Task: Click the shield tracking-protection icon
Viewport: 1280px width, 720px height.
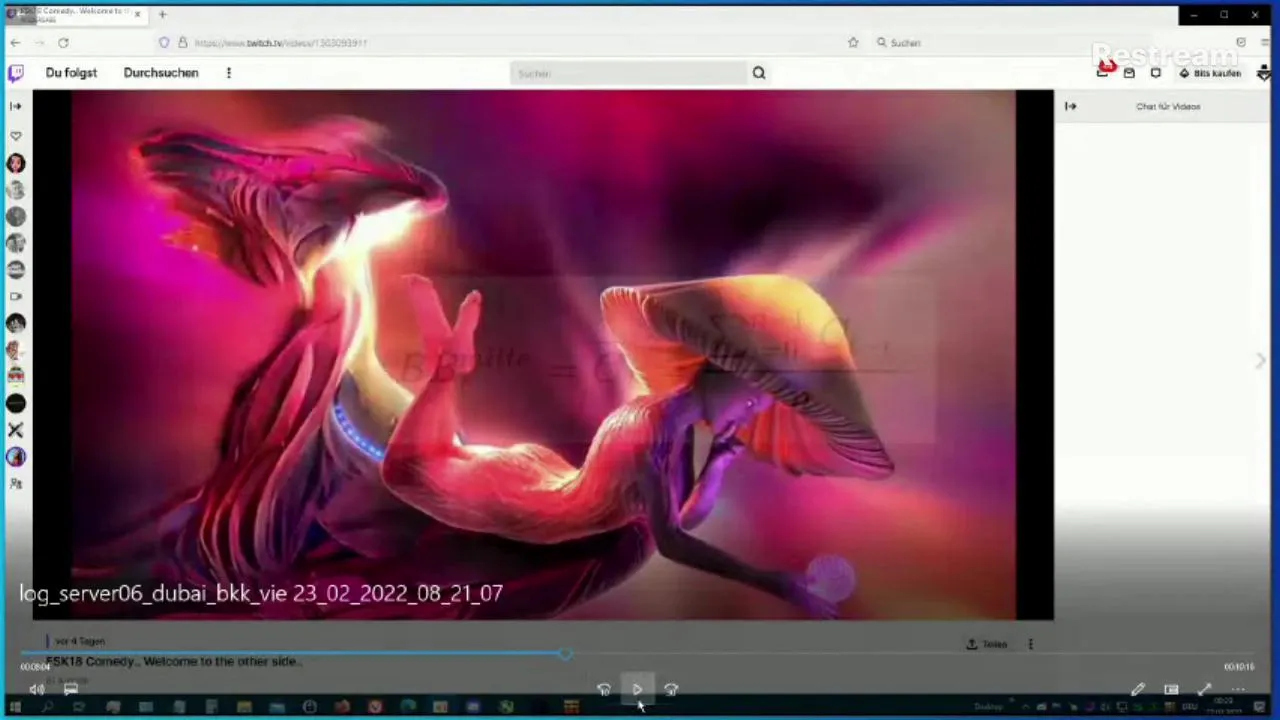Action: point(164,43)
